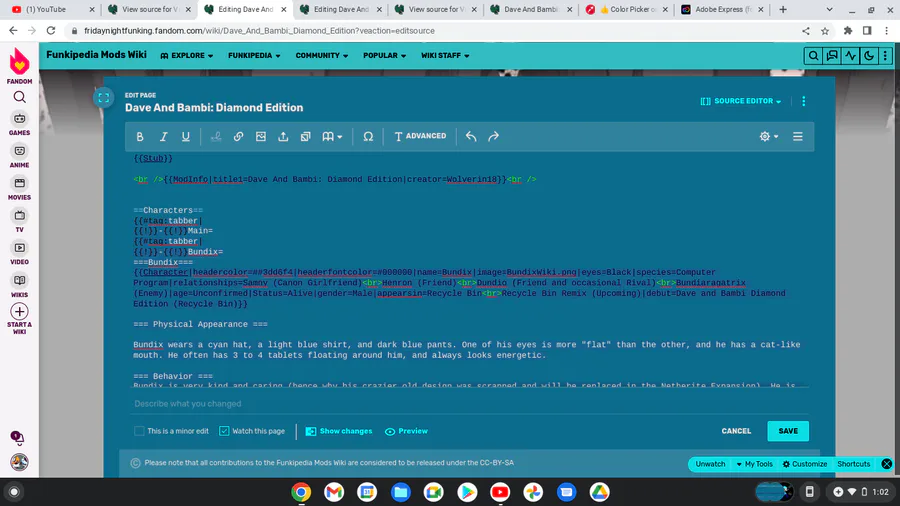Toggle fullscreen editor mode
900x506 pixels.
[103, 98]
